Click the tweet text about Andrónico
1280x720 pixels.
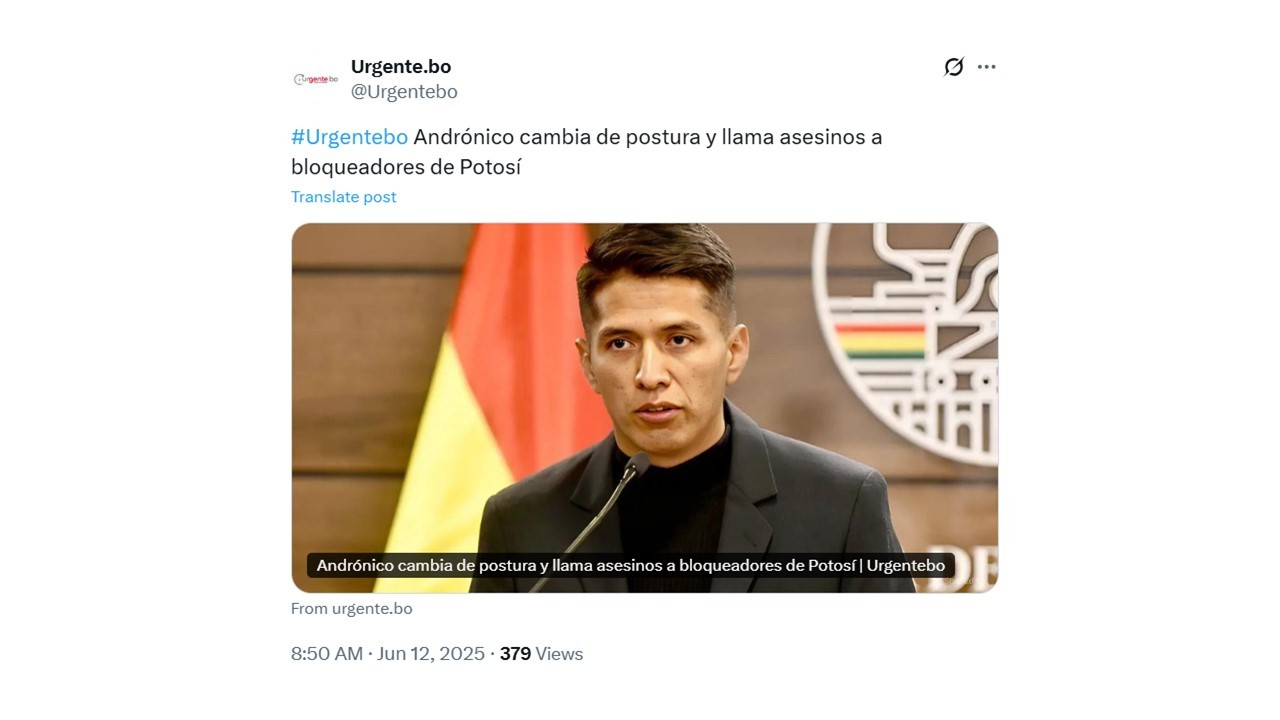click(x=587, y=152)
